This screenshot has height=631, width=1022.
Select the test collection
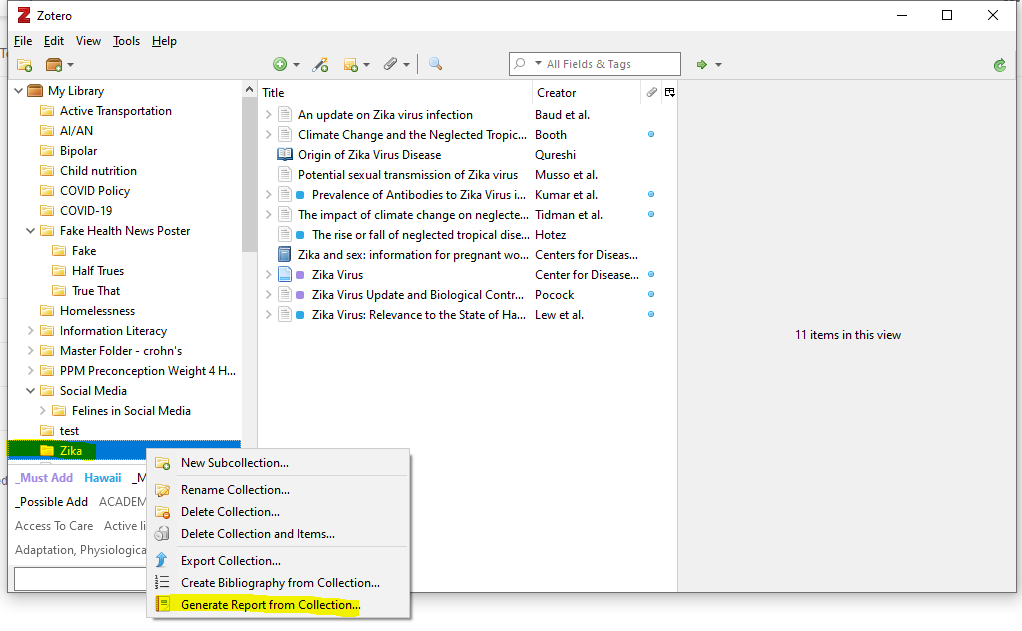pos(69,431)
